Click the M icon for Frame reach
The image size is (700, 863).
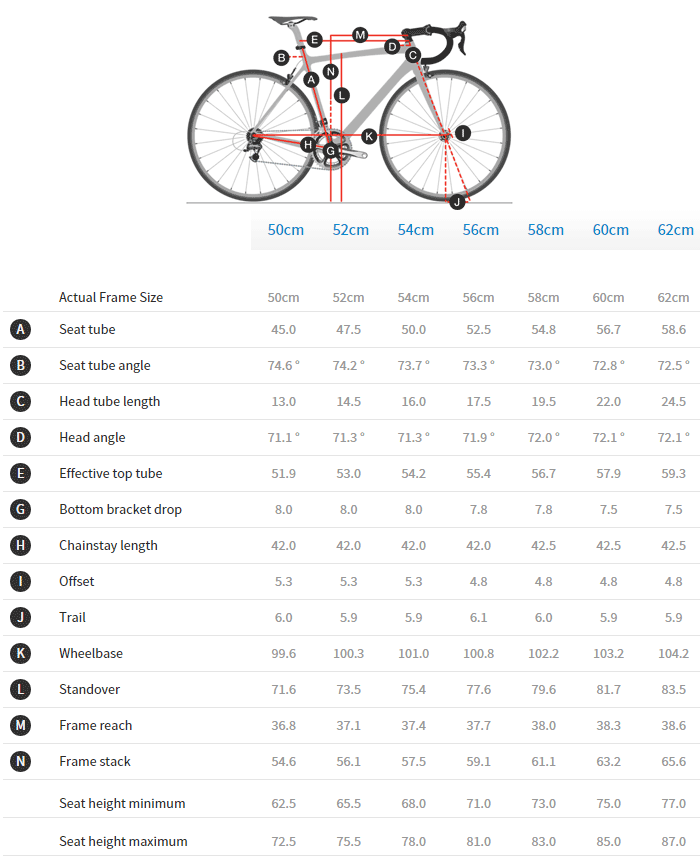pos(20,725)
